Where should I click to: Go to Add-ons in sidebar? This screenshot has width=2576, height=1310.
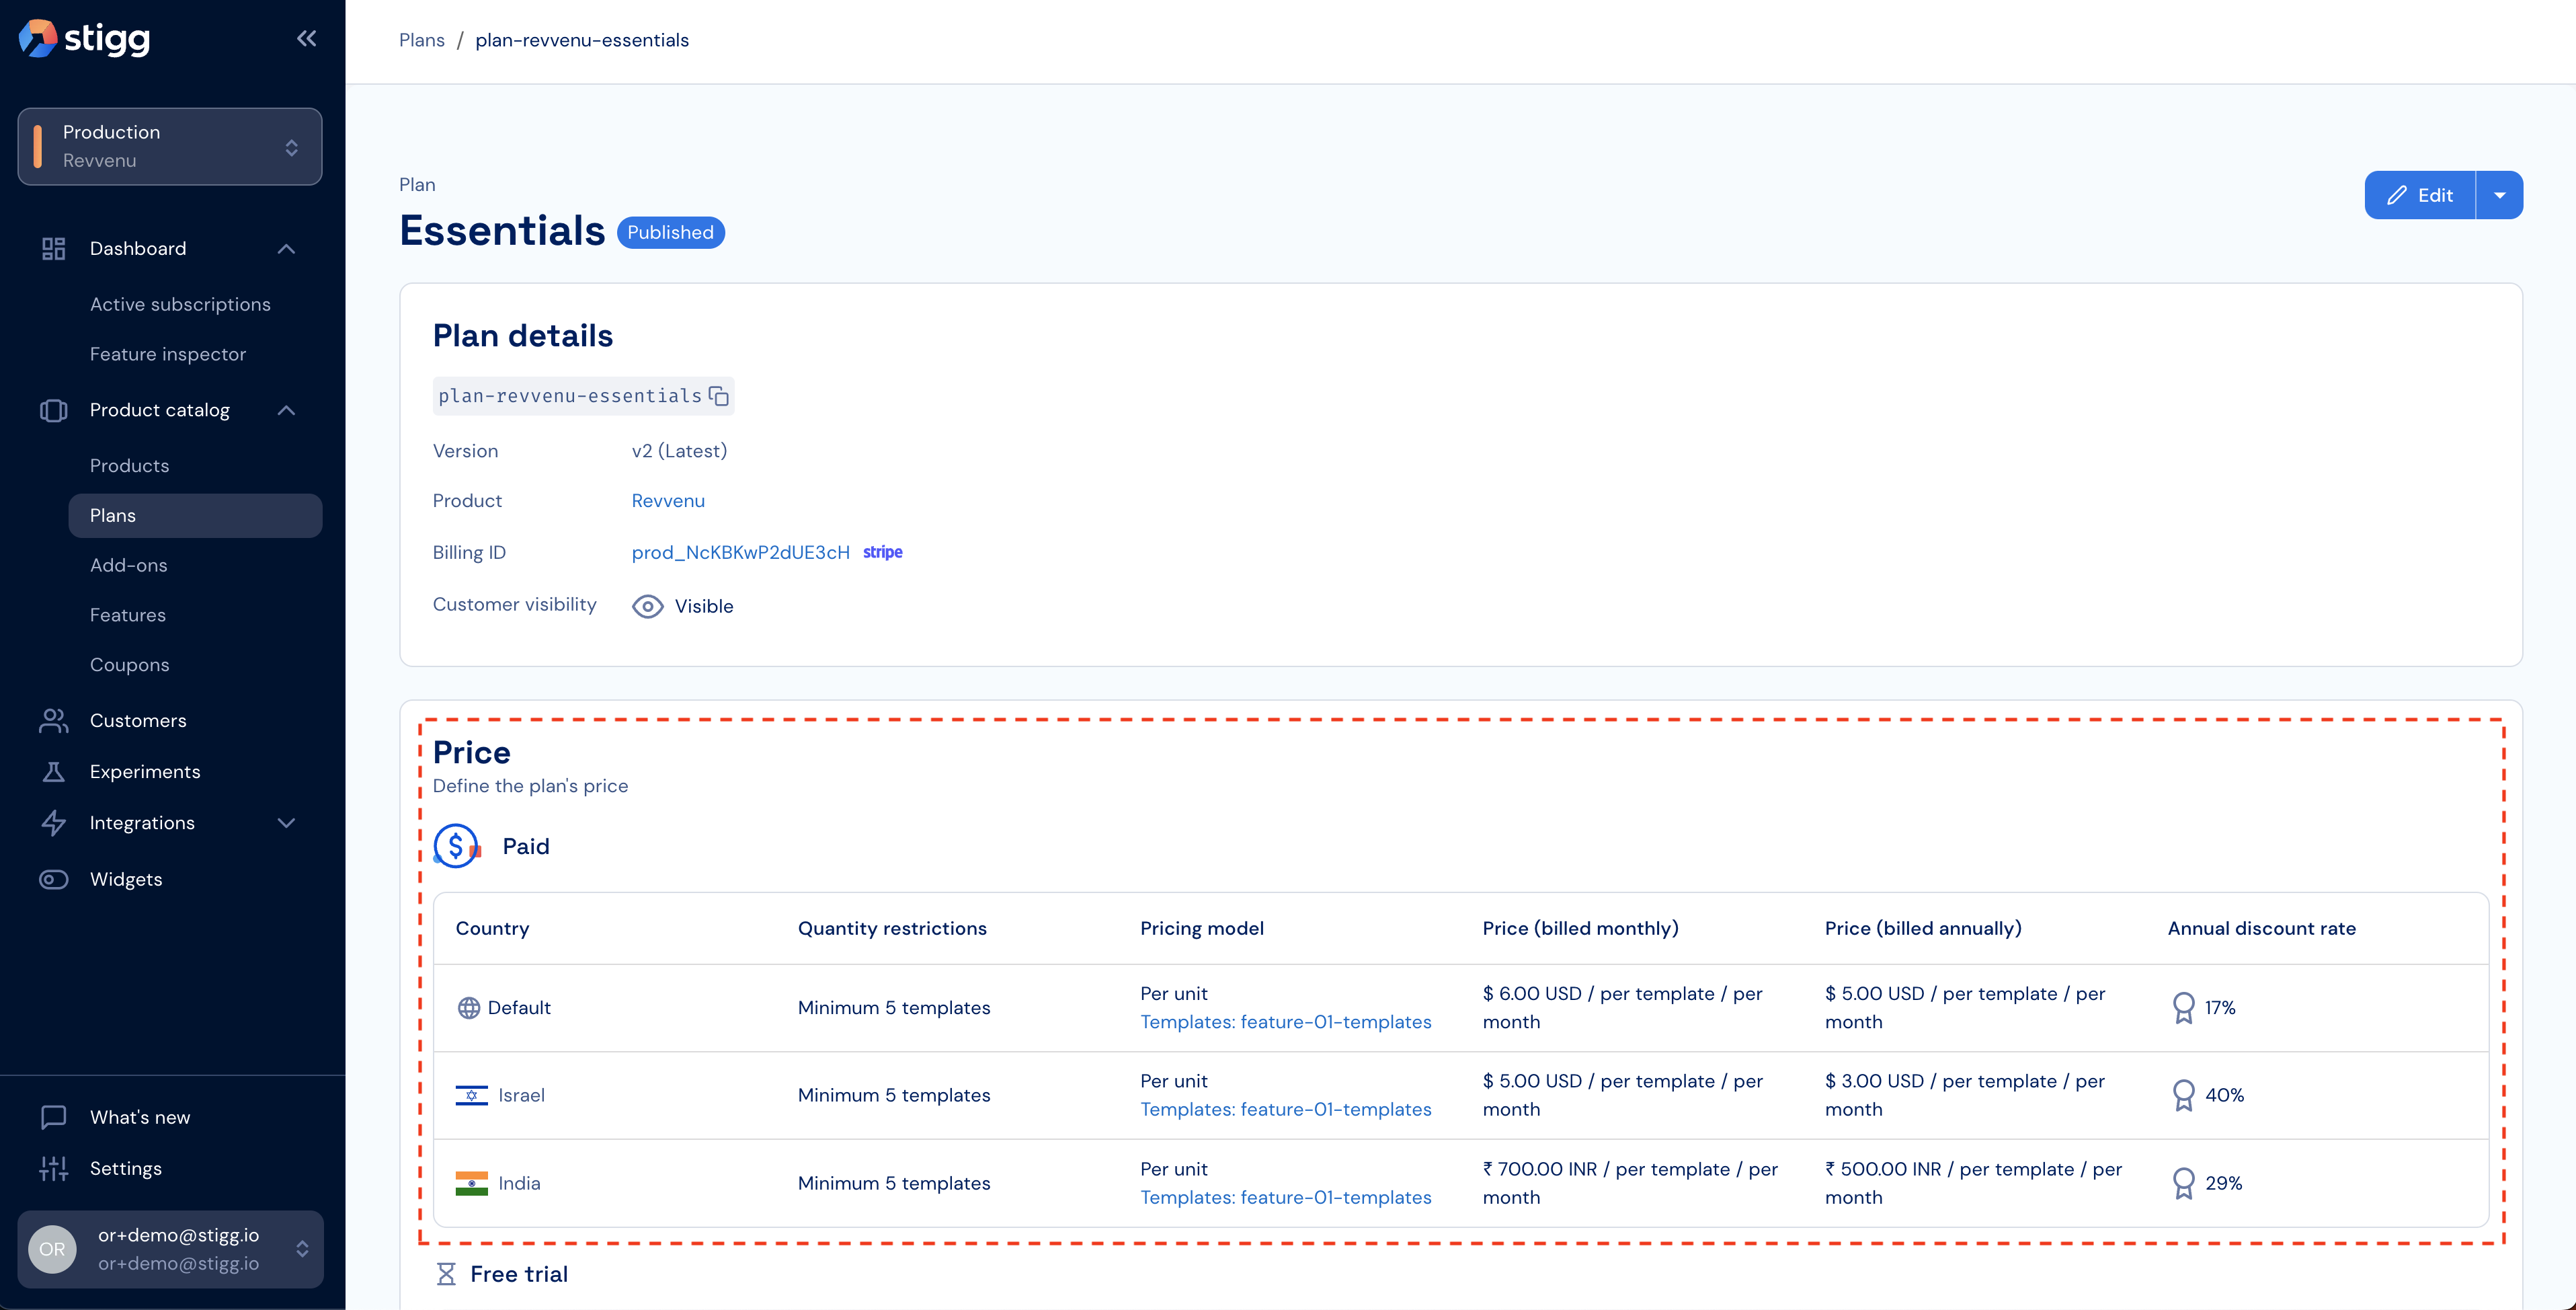[x=129, y=565]
